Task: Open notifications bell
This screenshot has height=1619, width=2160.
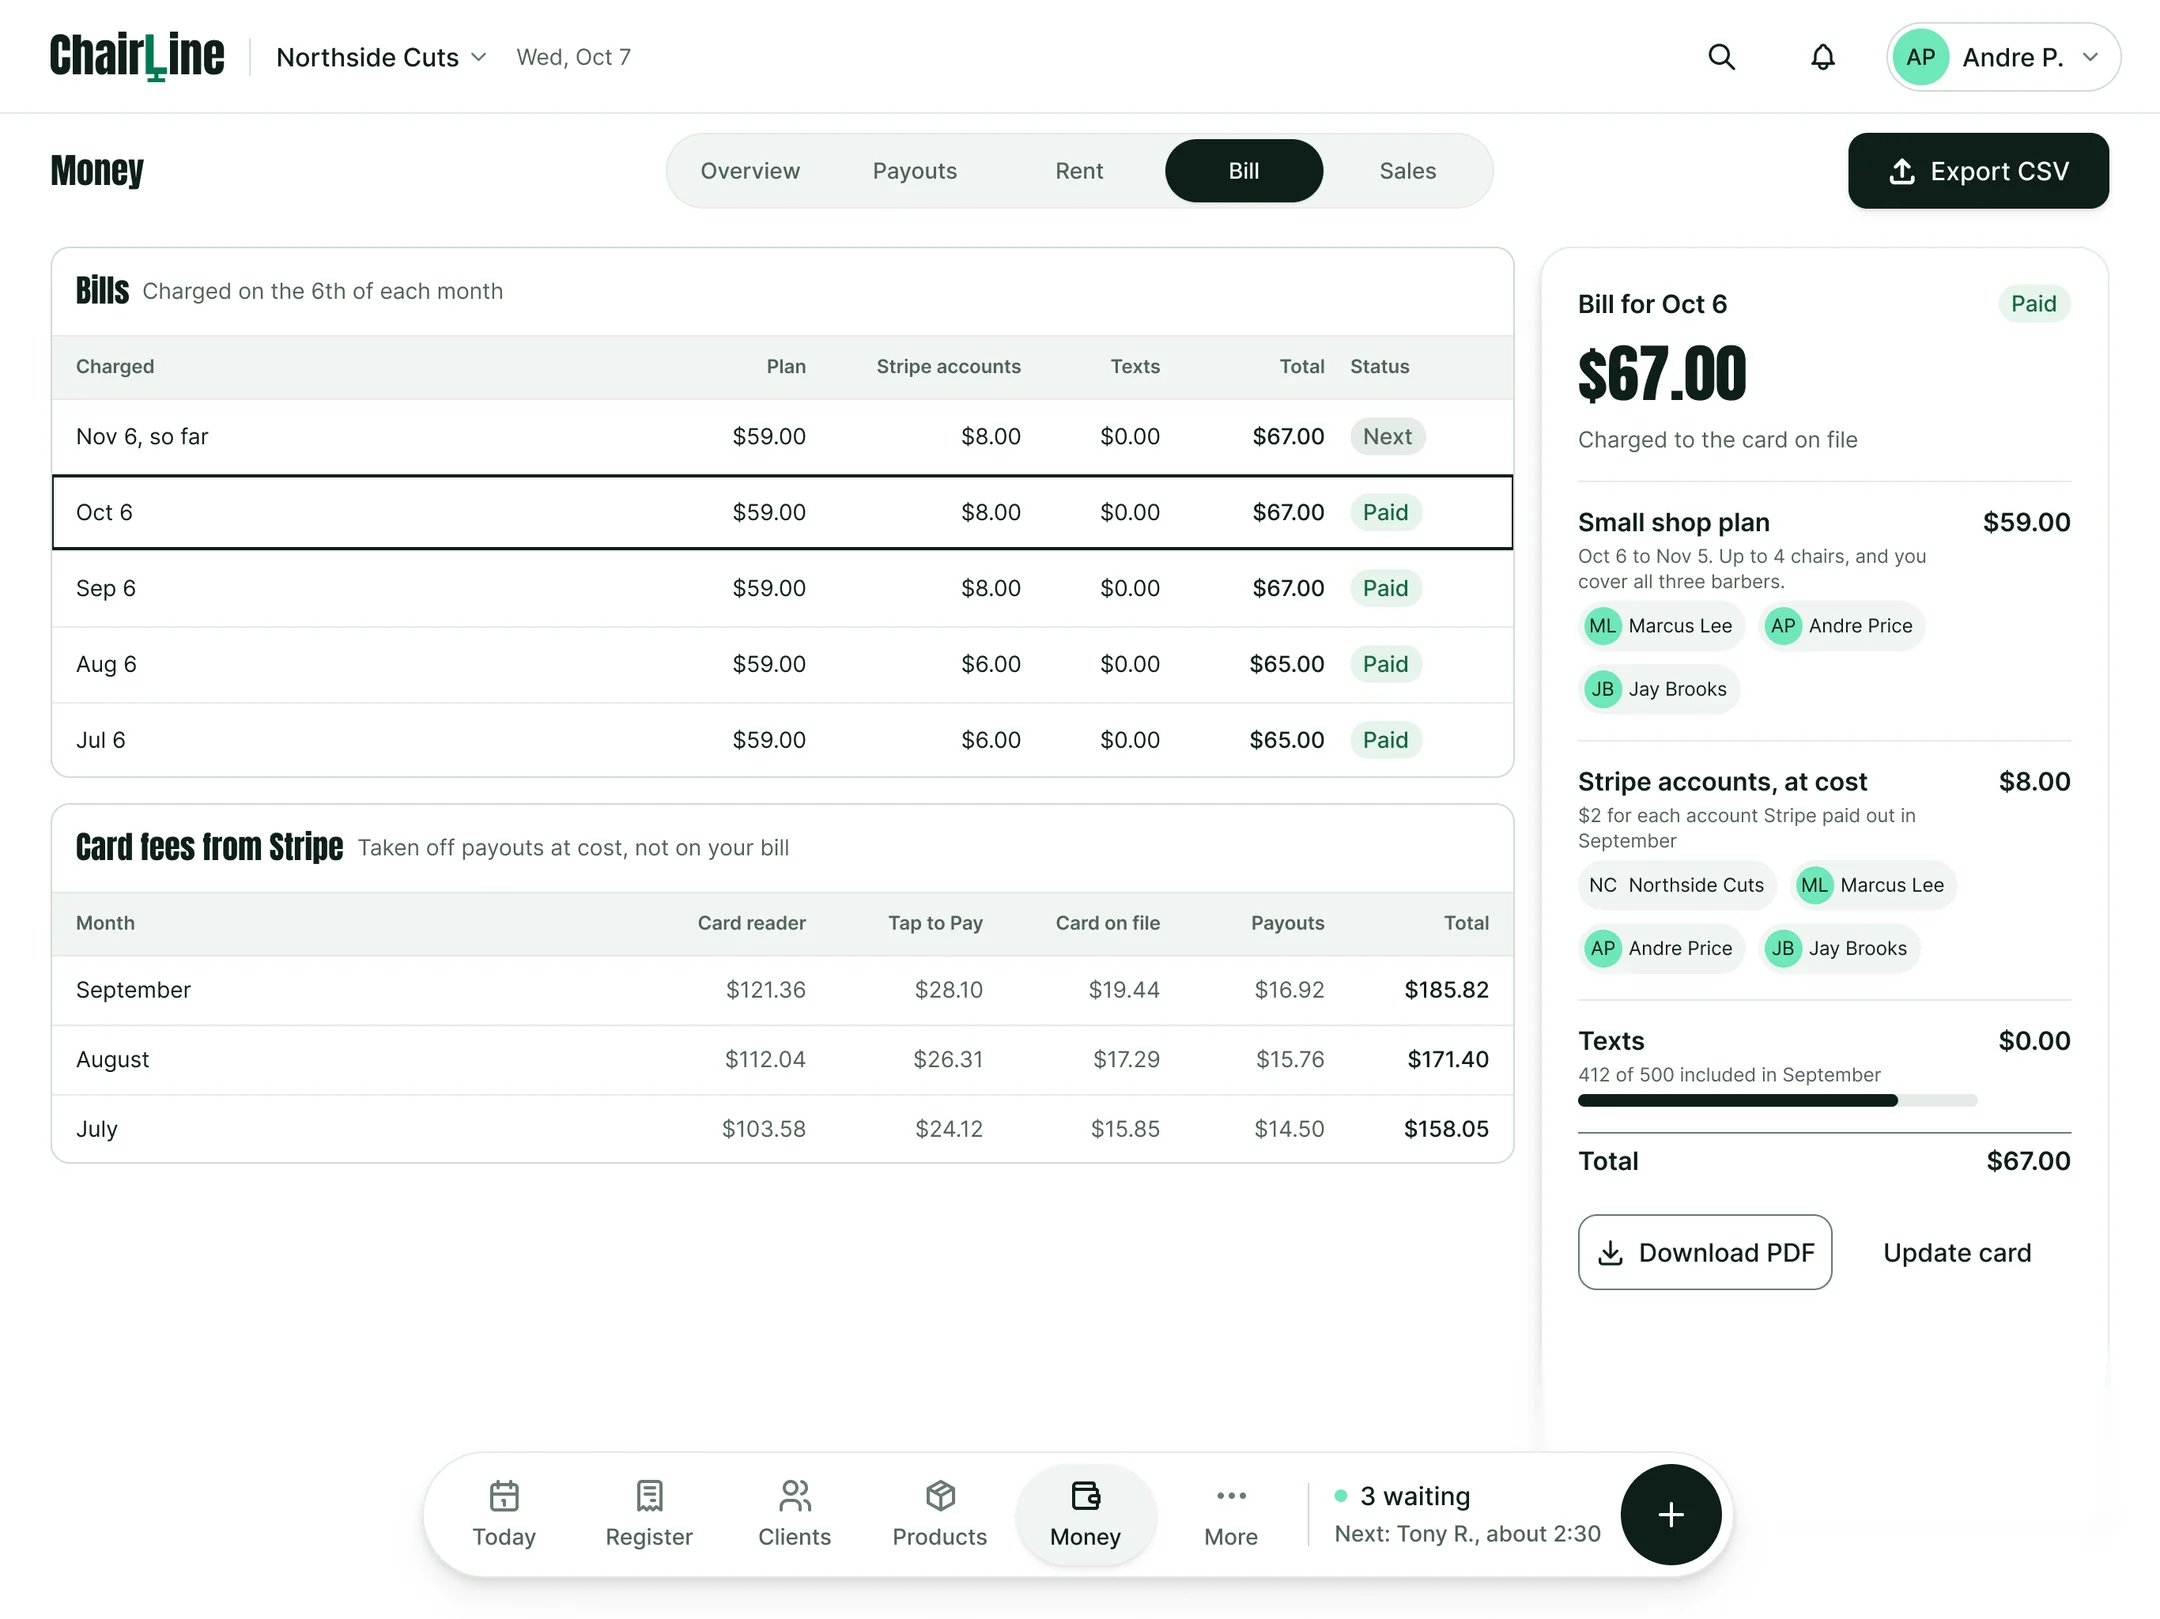Action: point(1822,57)
